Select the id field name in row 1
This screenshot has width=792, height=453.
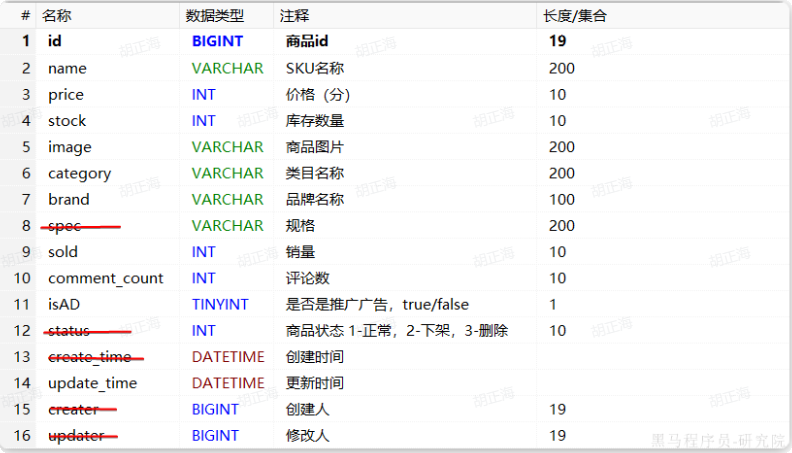click(55, 42)
